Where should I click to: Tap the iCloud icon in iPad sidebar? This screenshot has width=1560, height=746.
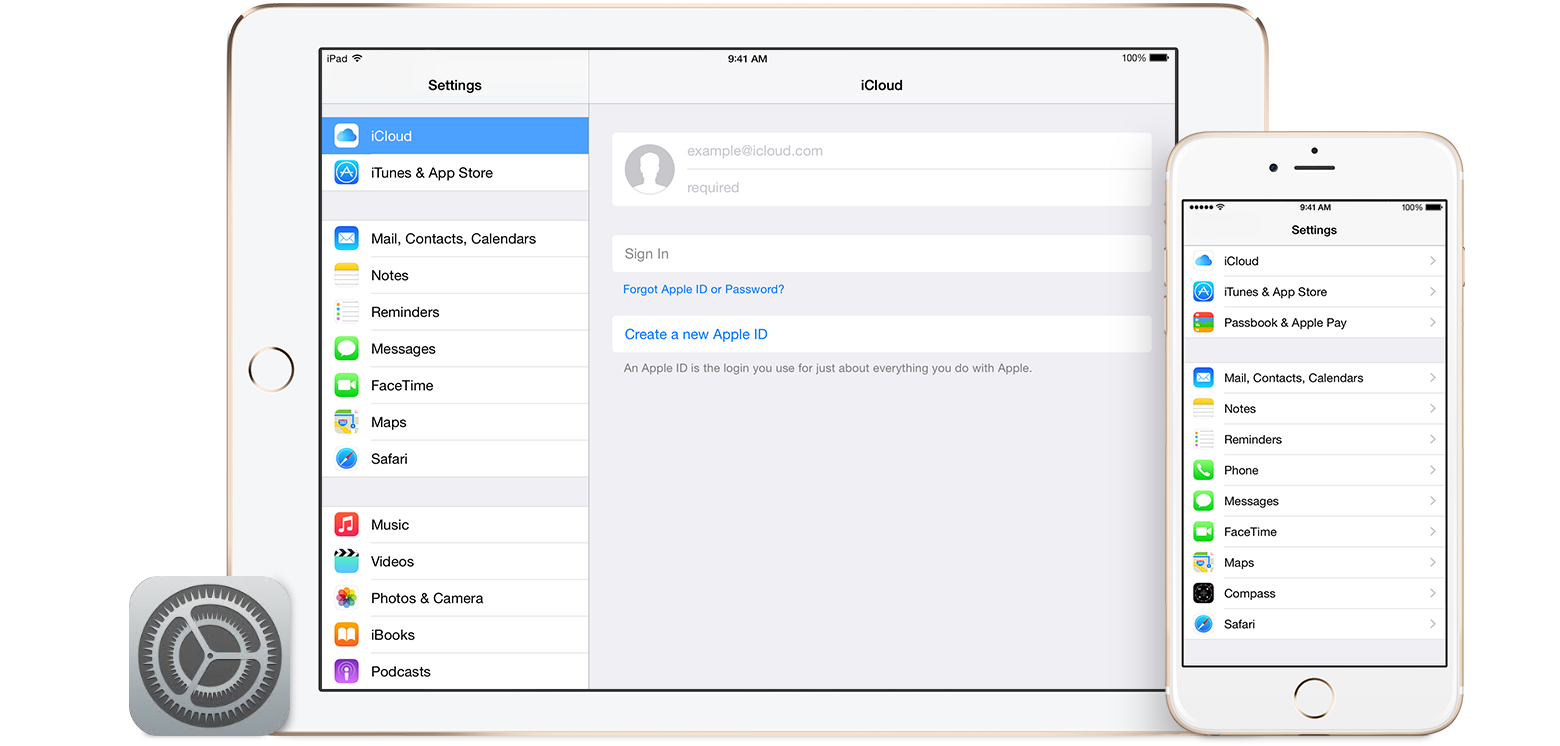pos(347,136)
